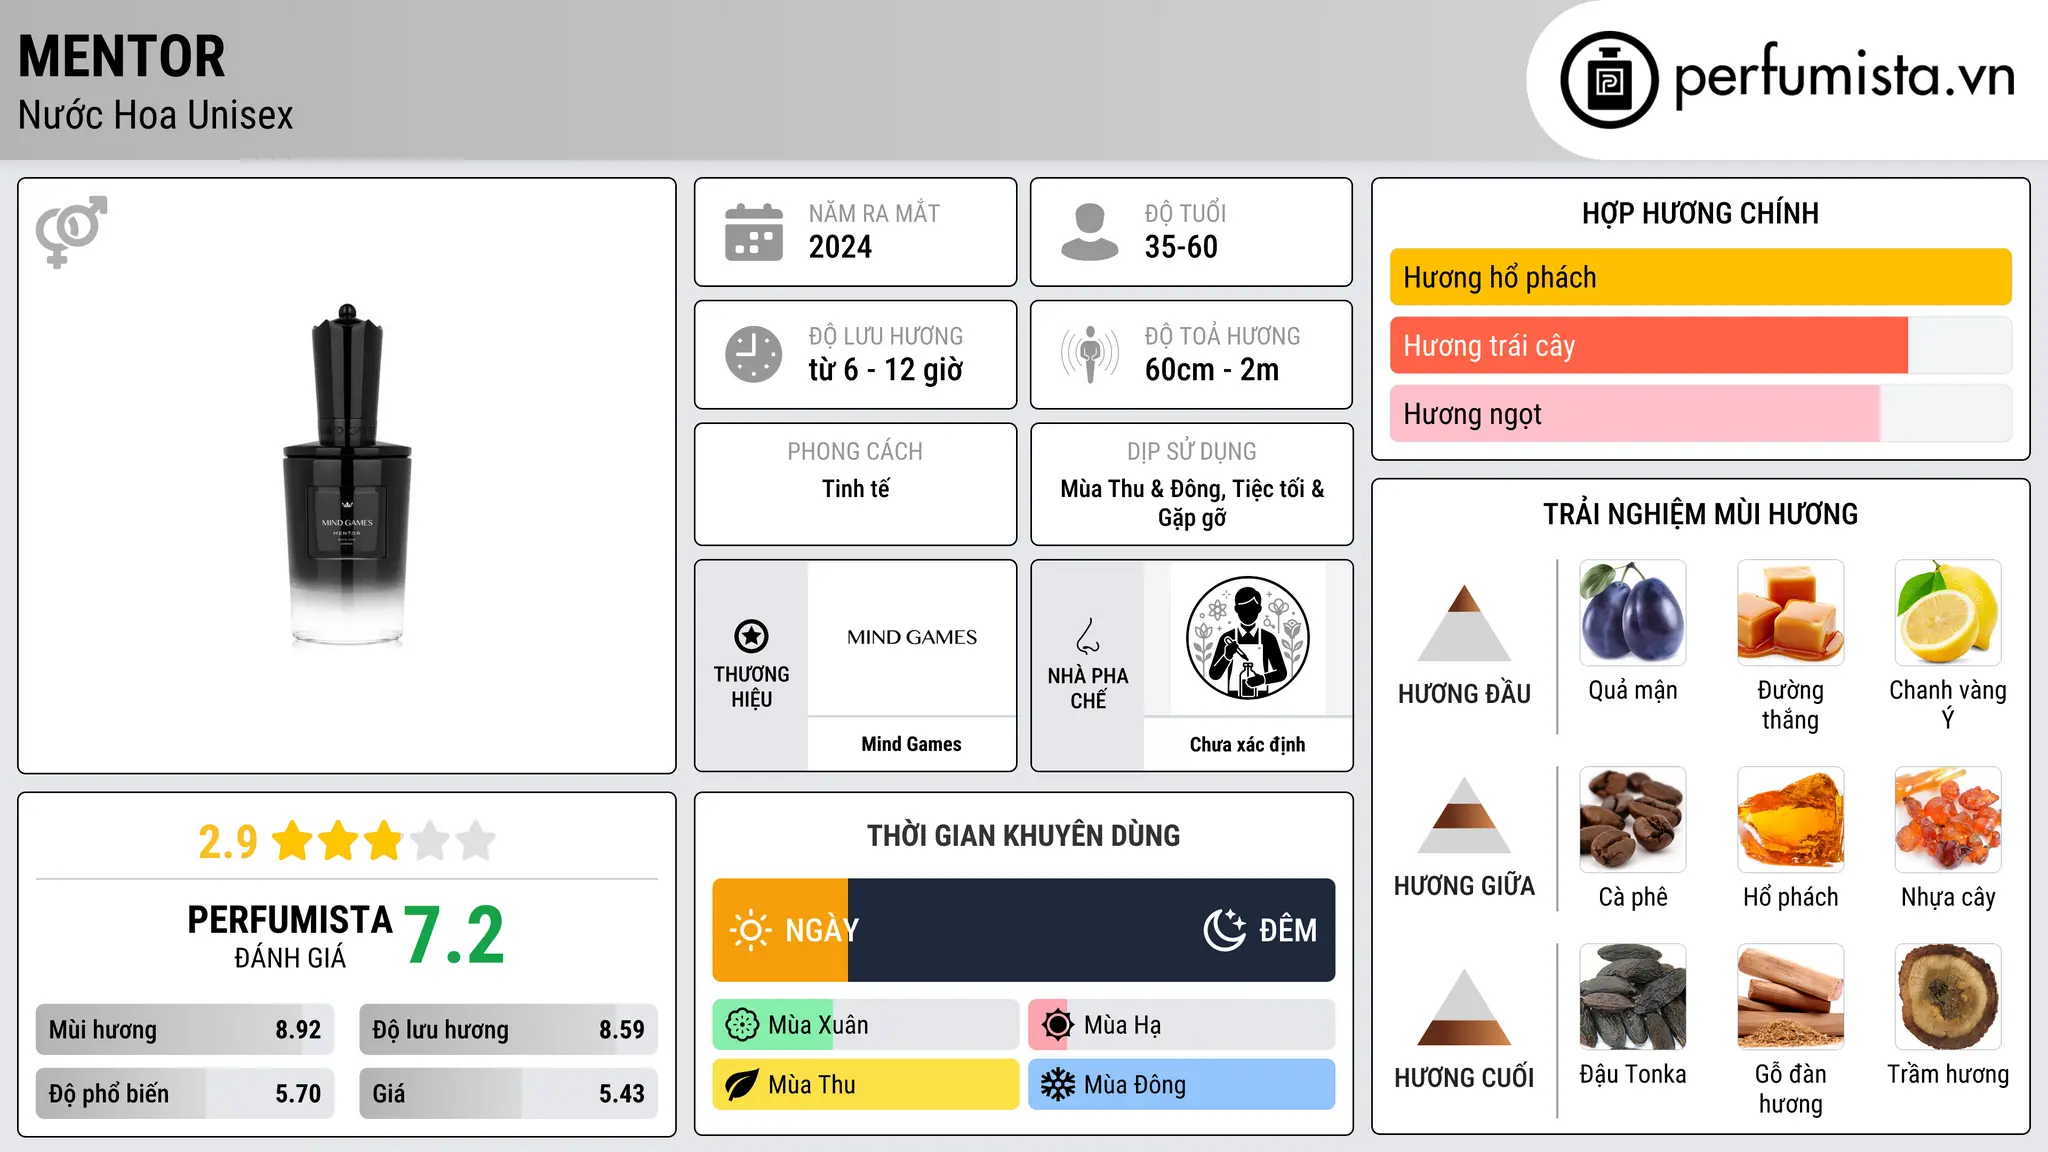Click the Hương đầu pyramid icon
2048x1152 pixels.
pyautogui.click(x=1464, y=623)
